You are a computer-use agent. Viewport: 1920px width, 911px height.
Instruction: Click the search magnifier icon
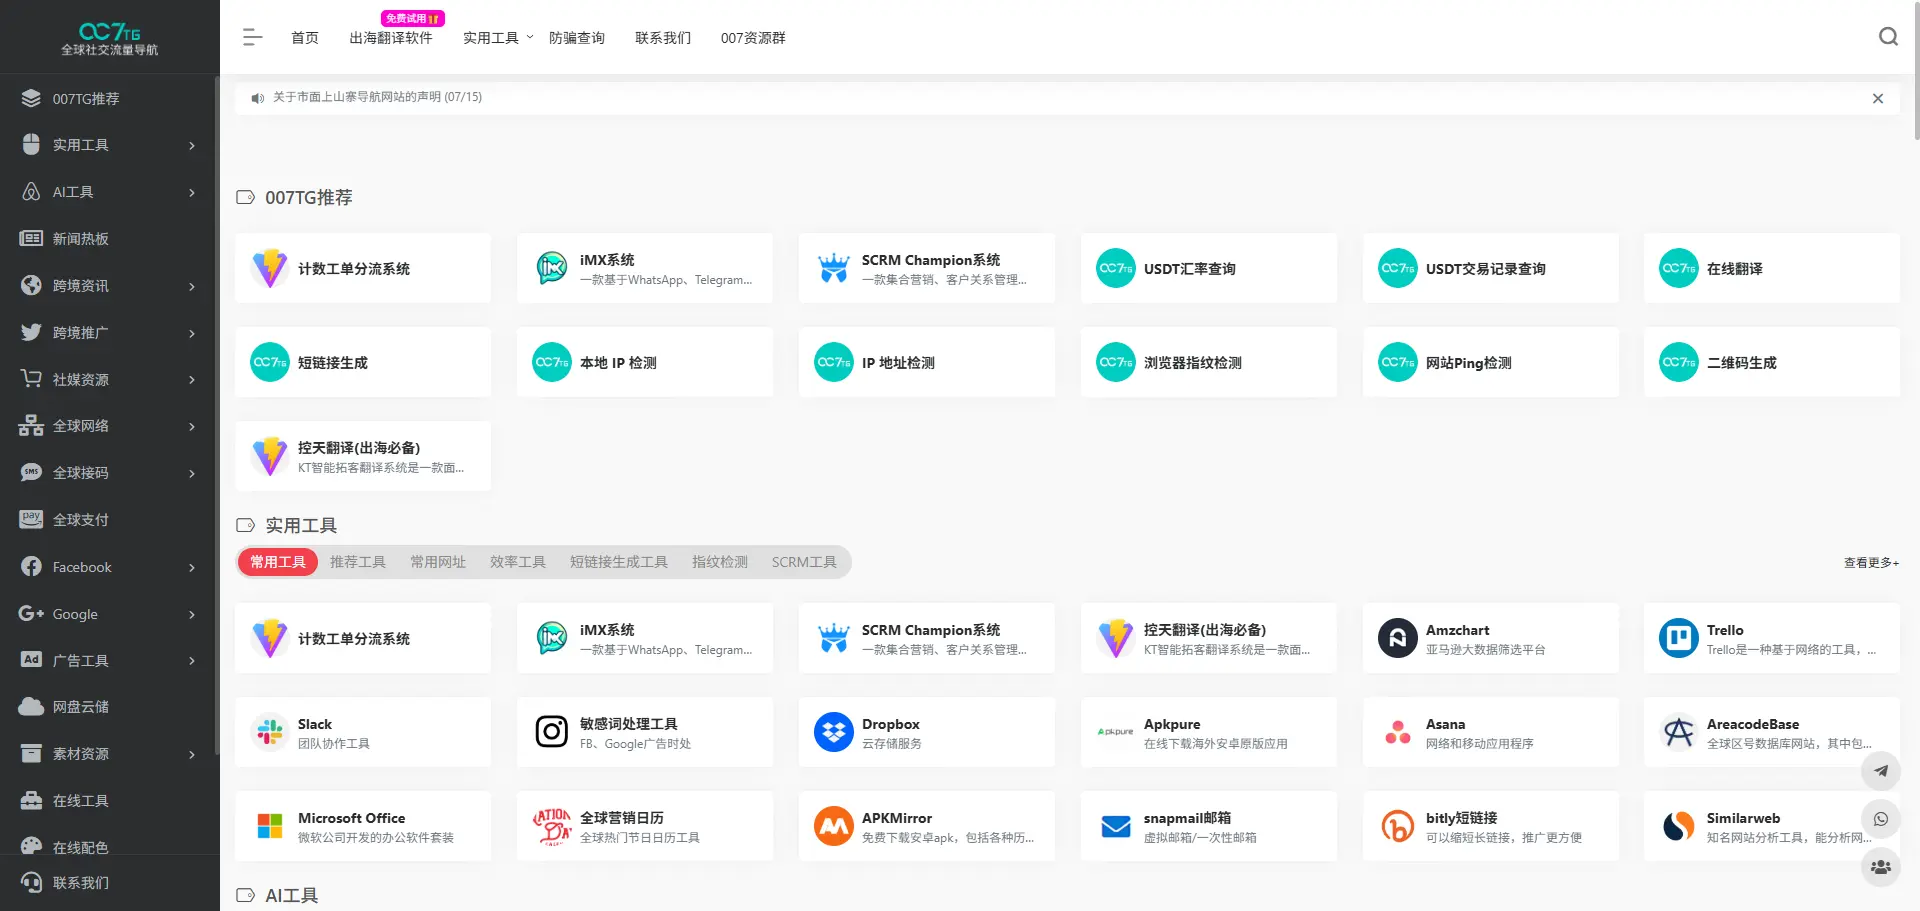coord(1888,37)
